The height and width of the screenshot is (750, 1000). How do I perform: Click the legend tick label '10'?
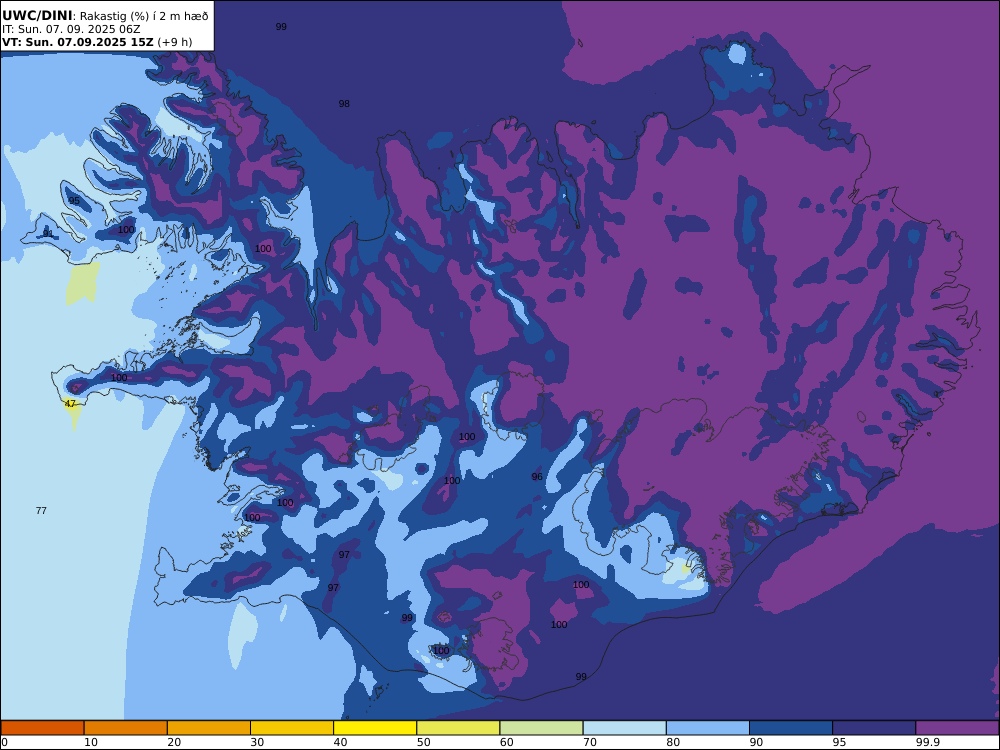click(91, 742)
